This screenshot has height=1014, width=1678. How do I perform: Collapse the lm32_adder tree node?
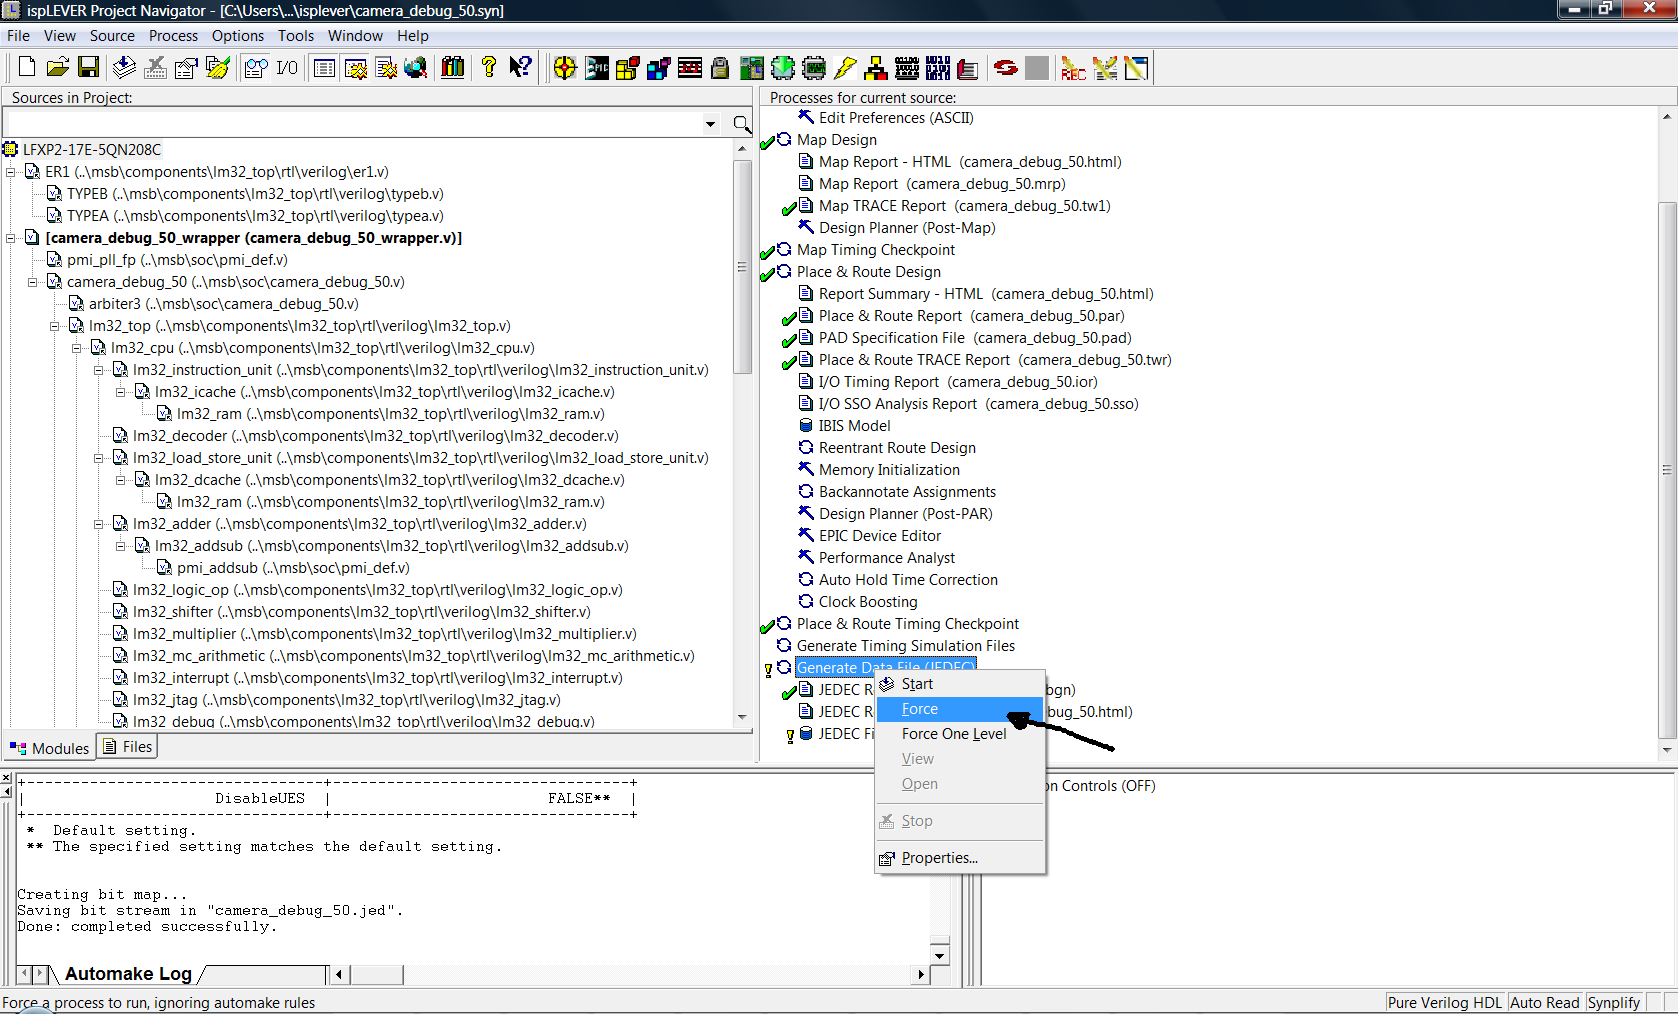(99, 524)
